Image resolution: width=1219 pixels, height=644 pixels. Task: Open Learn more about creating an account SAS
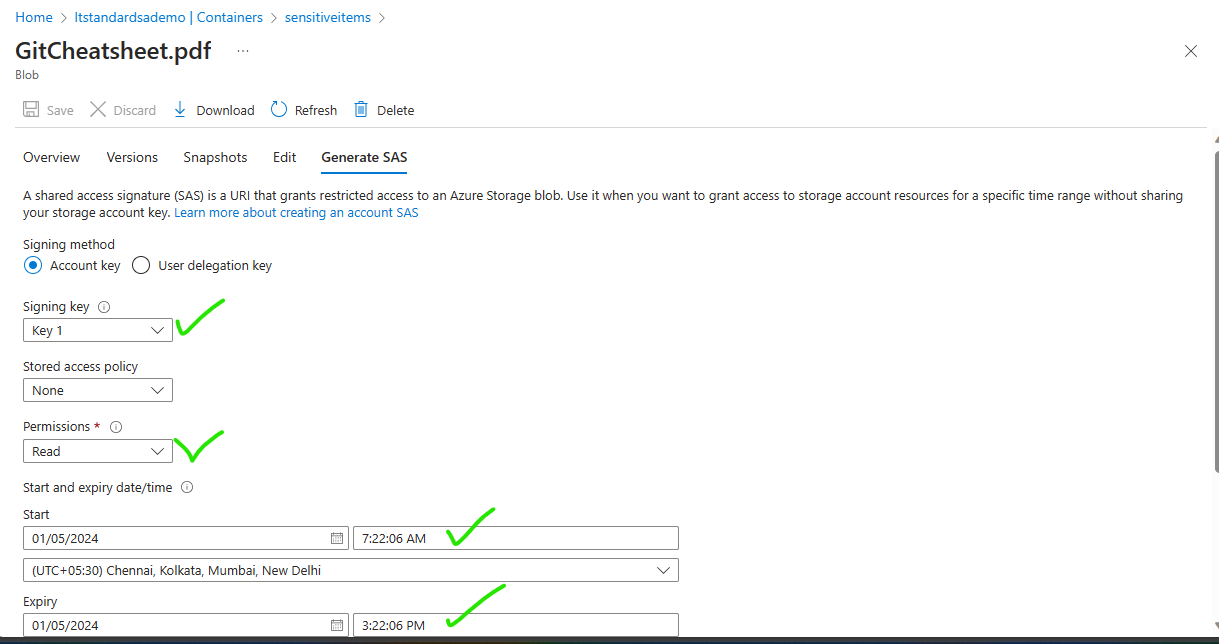click(x=296, y=213)
